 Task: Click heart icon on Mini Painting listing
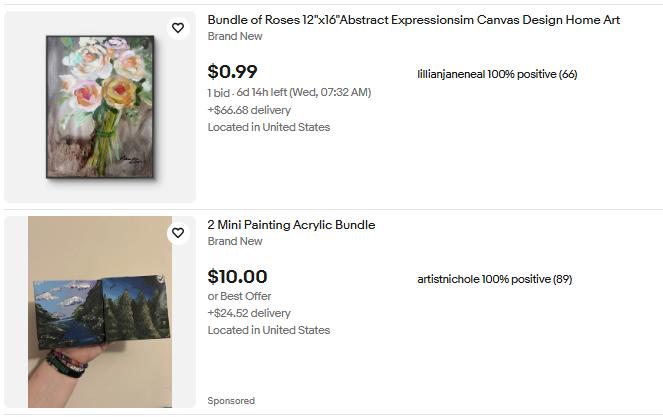[178, 233]
